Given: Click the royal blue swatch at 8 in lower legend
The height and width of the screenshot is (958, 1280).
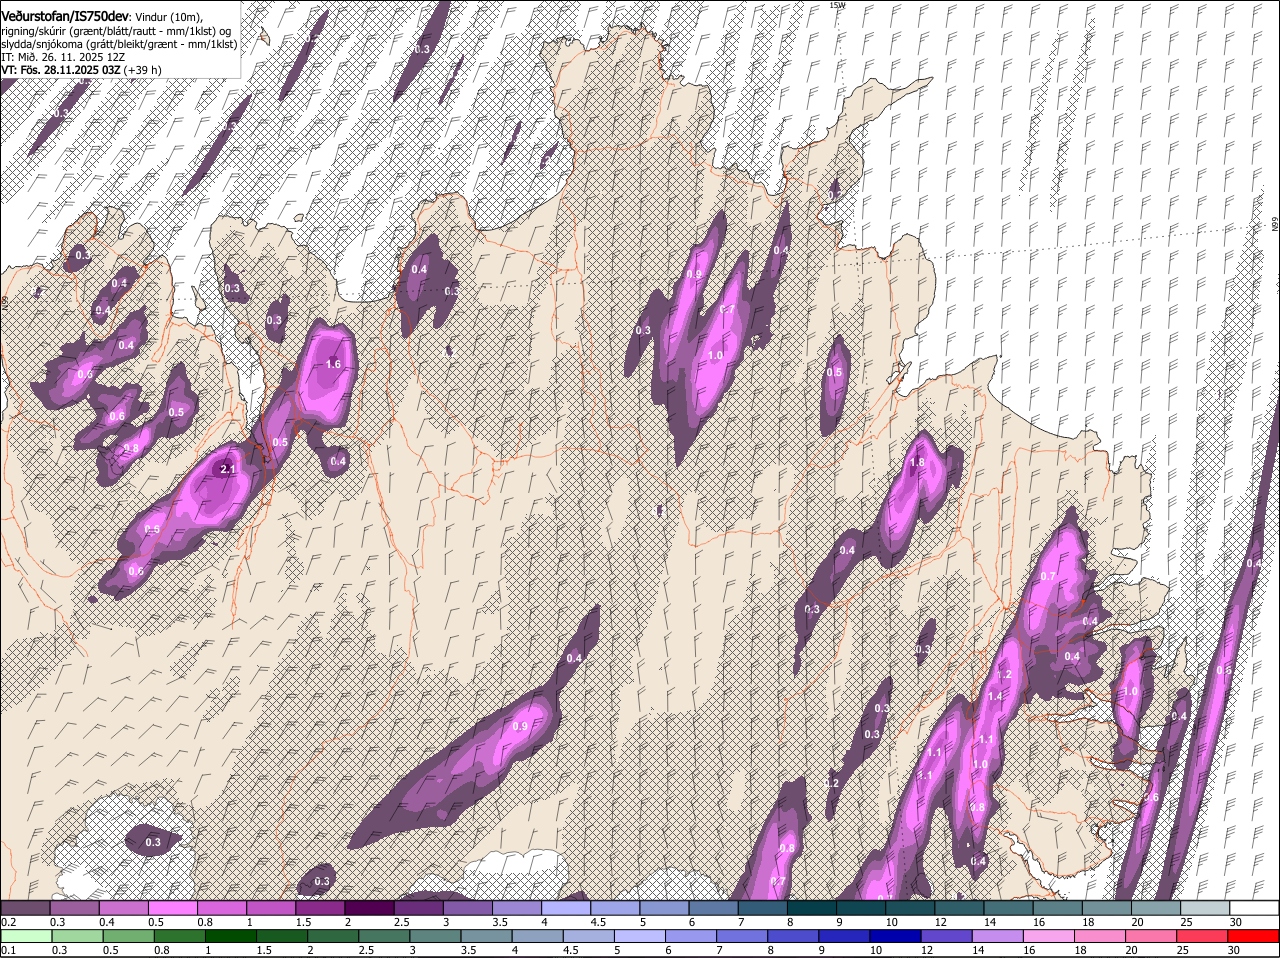Looking at the screenshot, I should pos(793,936).
